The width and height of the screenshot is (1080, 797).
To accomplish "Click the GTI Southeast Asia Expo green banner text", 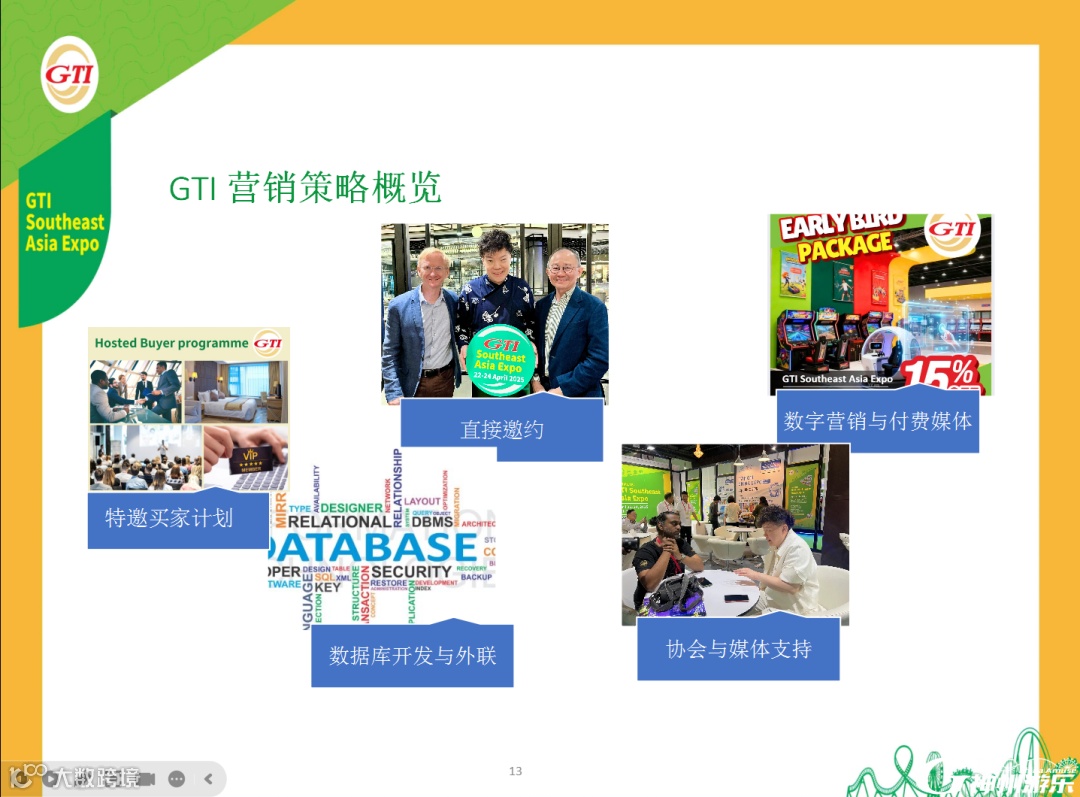I will click(x=65, y=222).
